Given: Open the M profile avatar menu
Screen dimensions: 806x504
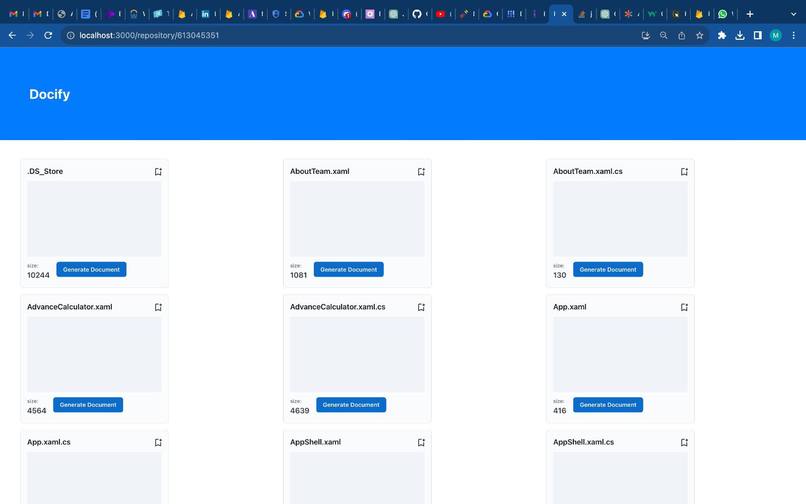Looking at the screenshot, I should point(776,35).
